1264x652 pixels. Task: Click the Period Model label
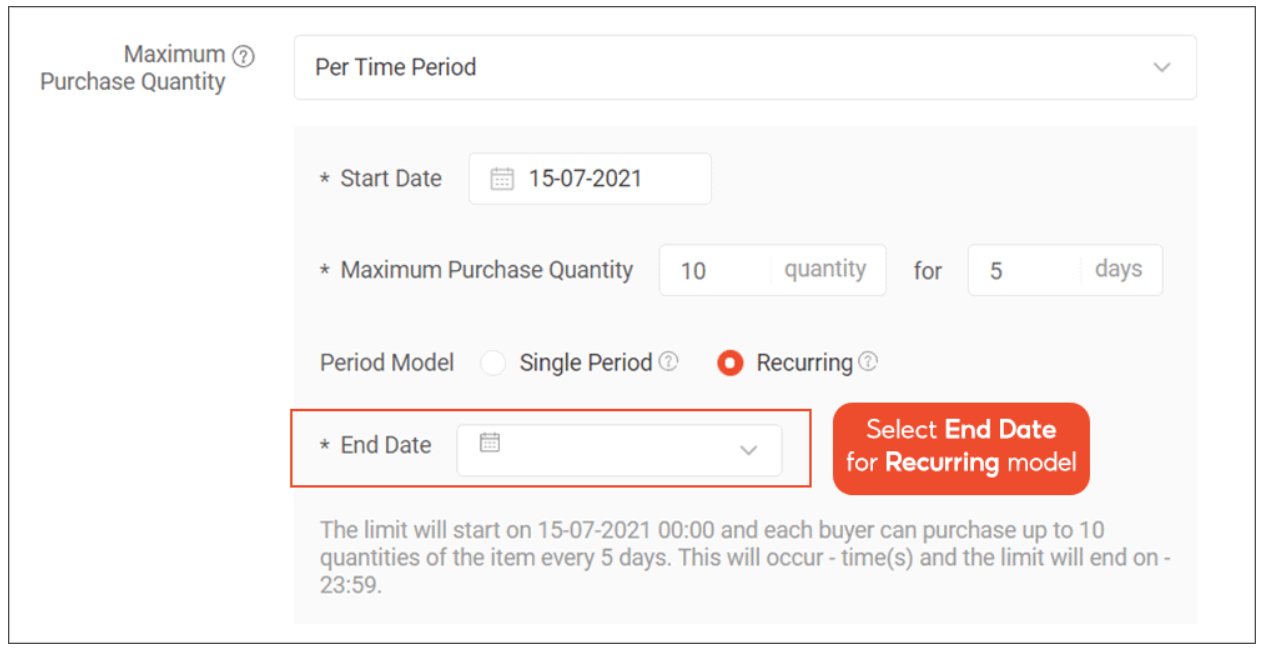click(x=386, y=362)
